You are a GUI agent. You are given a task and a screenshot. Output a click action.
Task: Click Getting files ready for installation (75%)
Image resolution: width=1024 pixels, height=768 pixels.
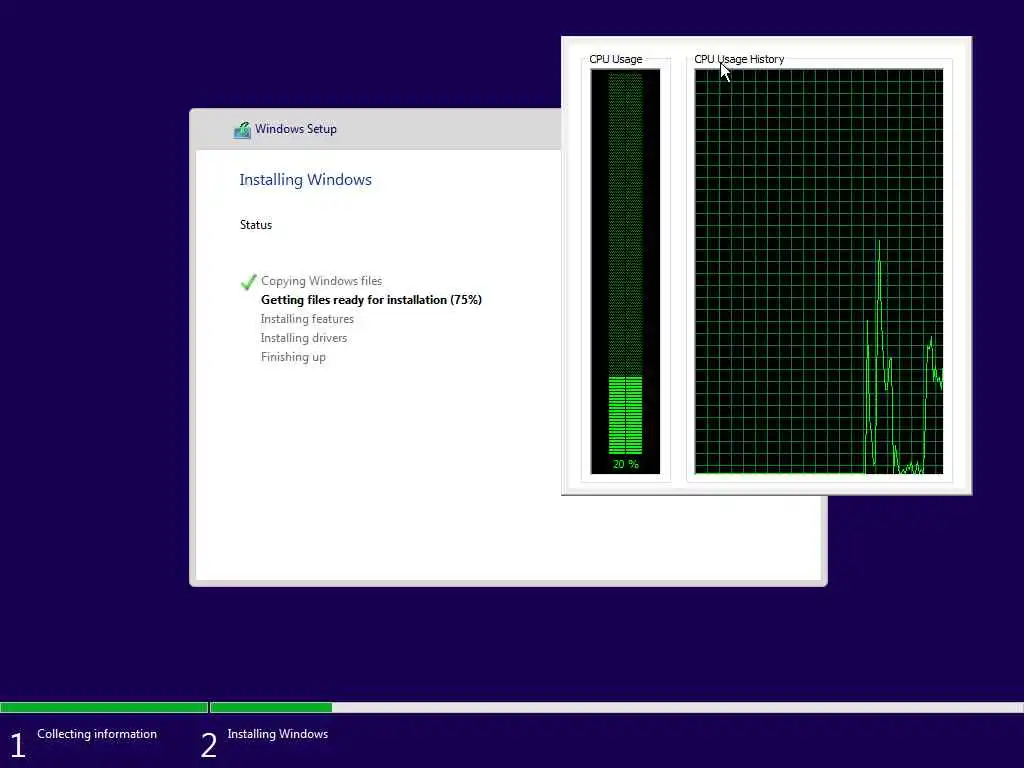click(371, 300)
